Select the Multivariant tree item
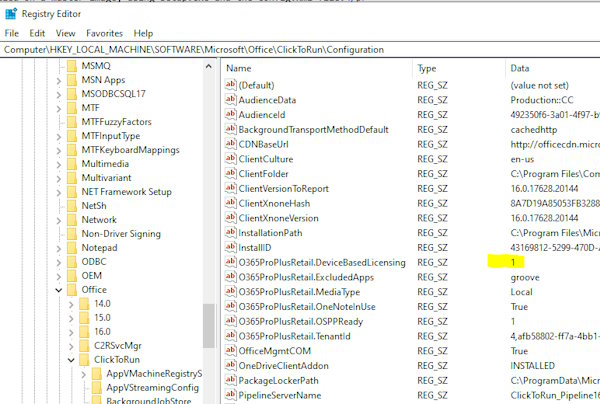600x404 pixels. coord(106,178)
